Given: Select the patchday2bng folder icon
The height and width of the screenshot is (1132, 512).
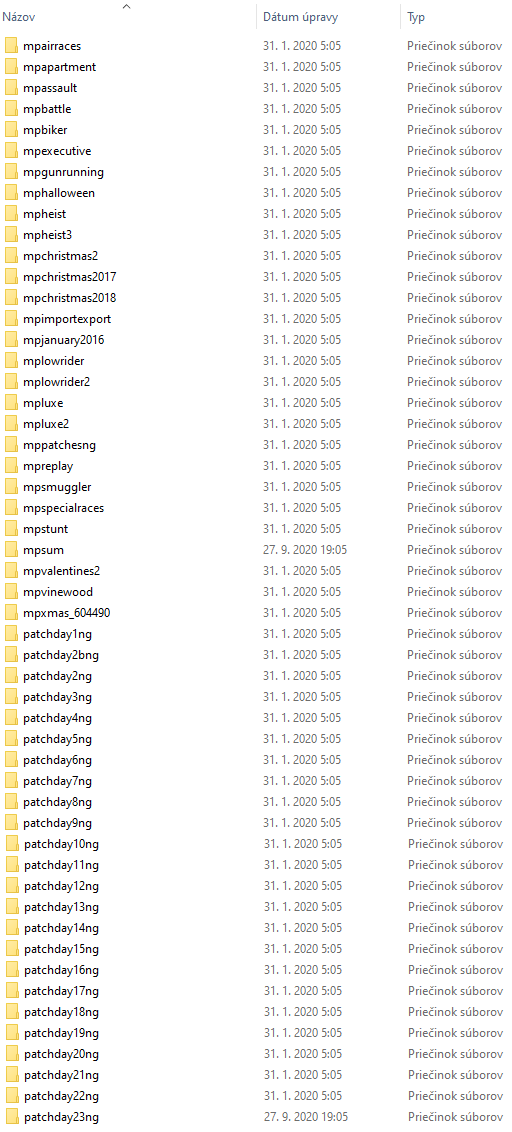Looking at the screenshot, I should pyautogui.click(x=11, y=656).
